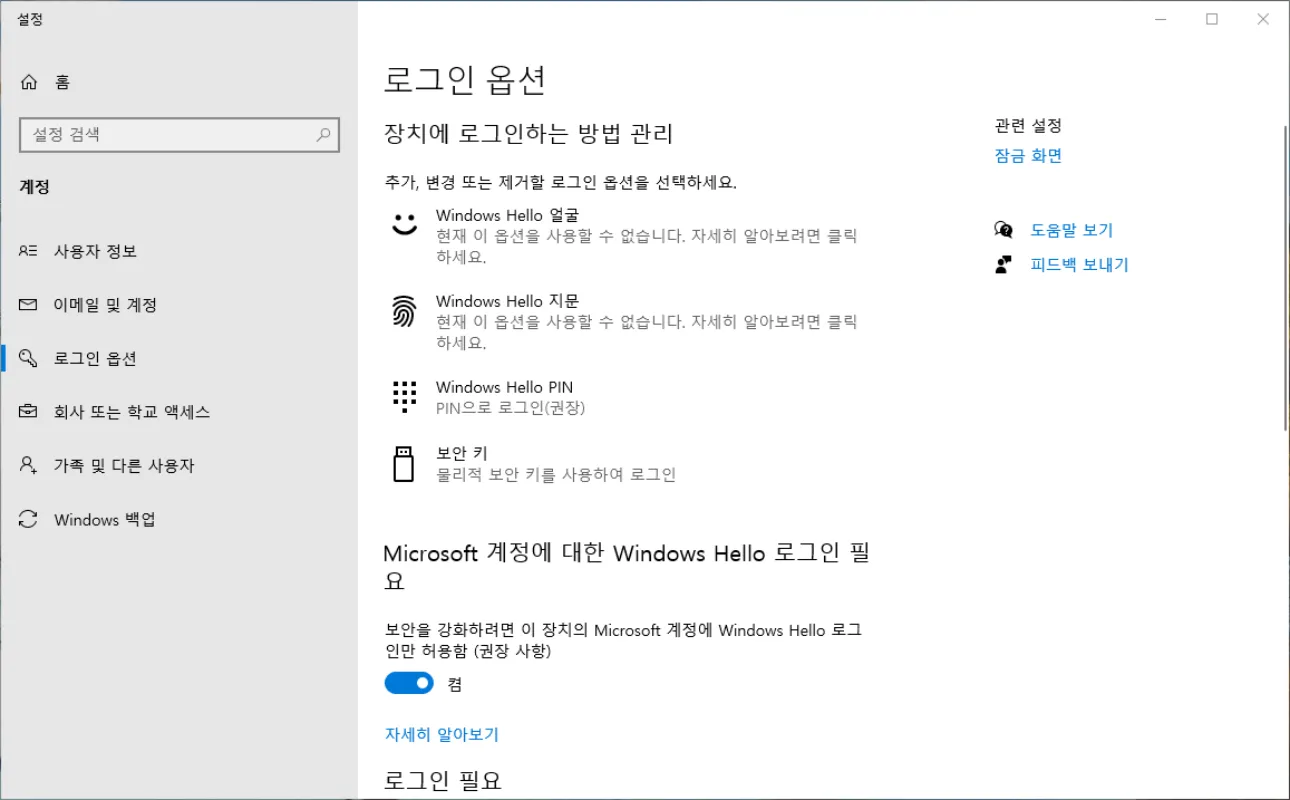Click the Windows 백업 sync arrows icon
The image size is (1290, 800).
coord(29,520)
